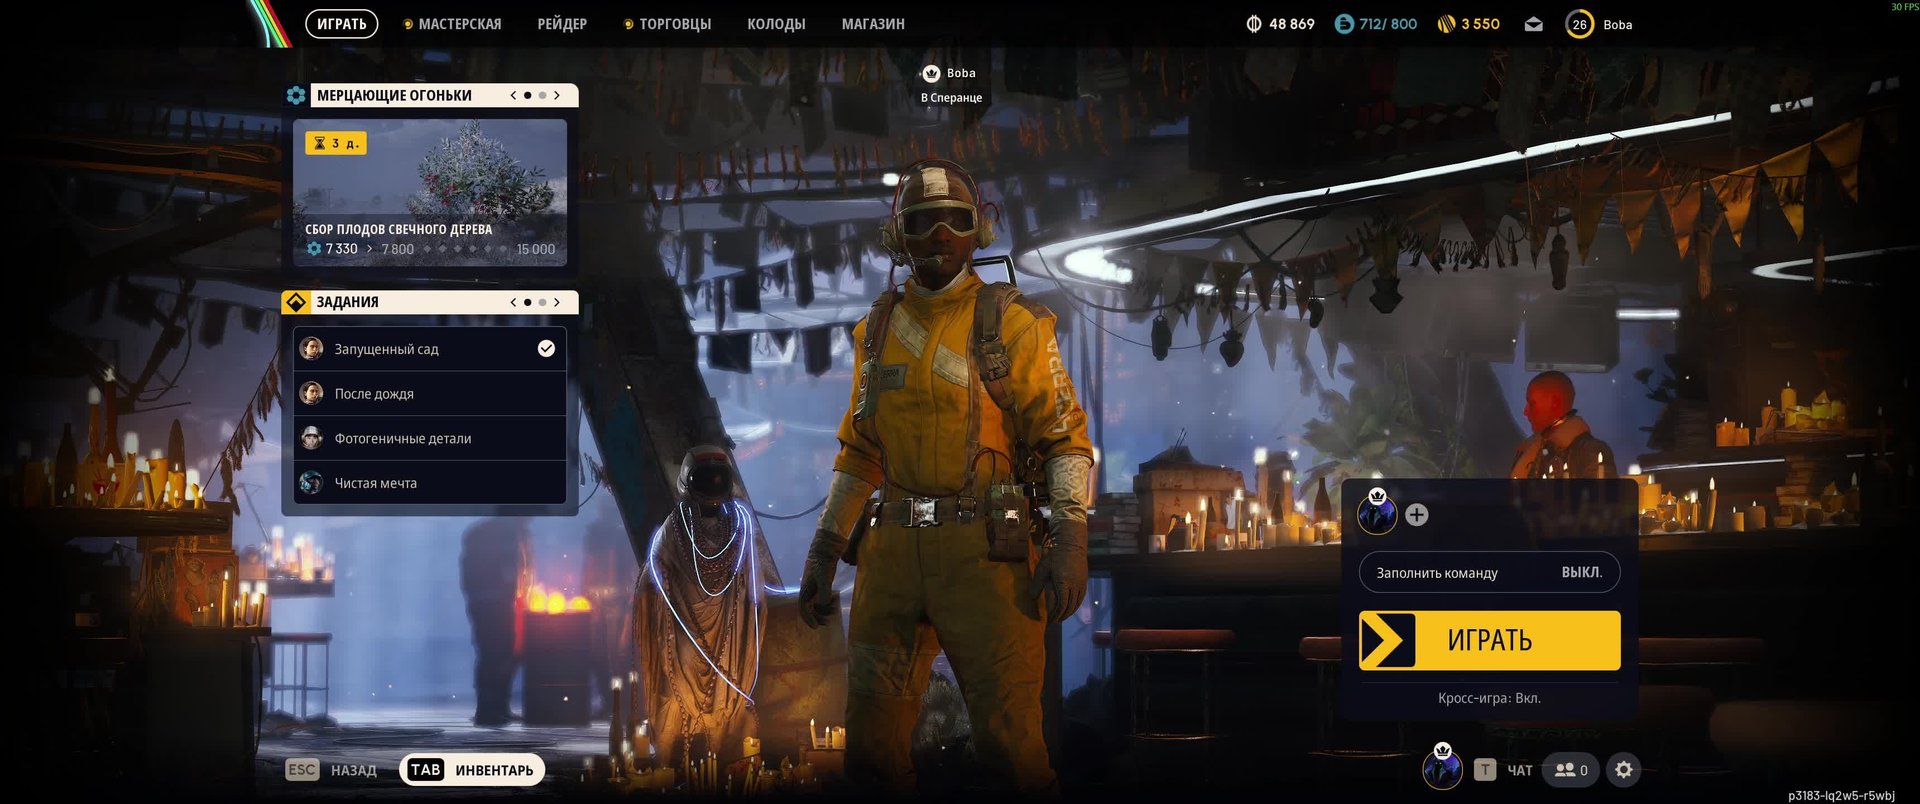This screenshot has height=804, width=1920.
Task: Open inventory with the TAB ИНВЕНТАРЬ button
Action: coord(472,770)
